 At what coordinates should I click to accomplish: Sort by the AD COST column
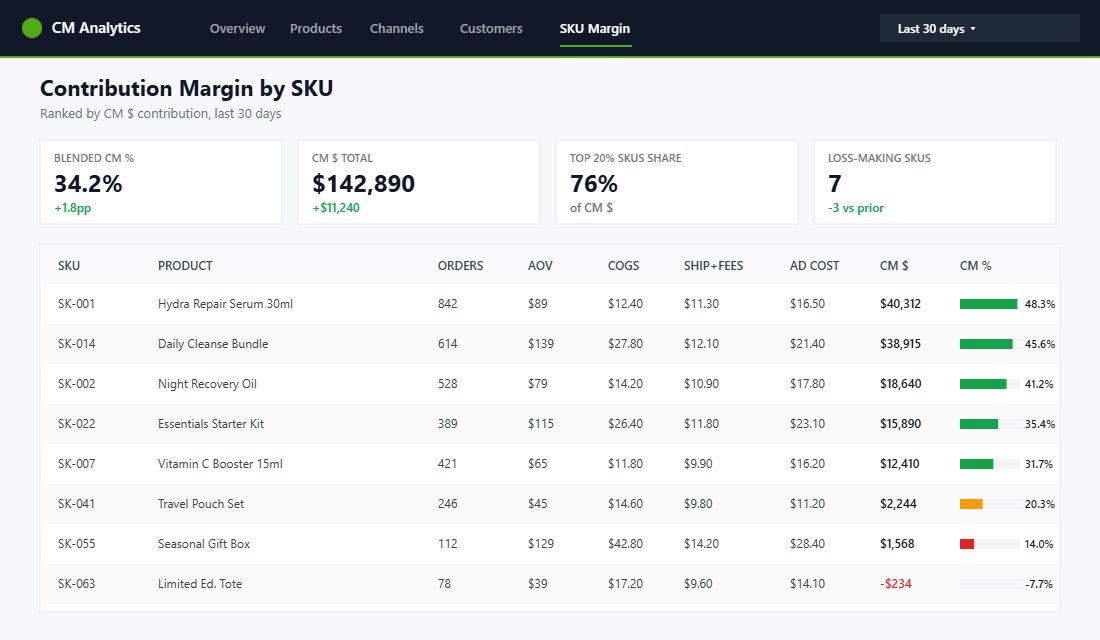[x=814, y=265]
